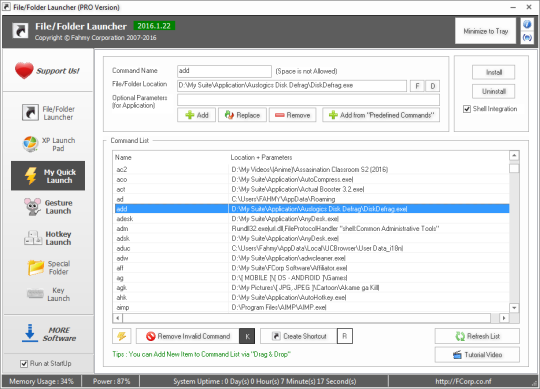Image resolution: width=540 pixels, height=389 pixels.
Task: Select the act command row
Action: (312, 189)
